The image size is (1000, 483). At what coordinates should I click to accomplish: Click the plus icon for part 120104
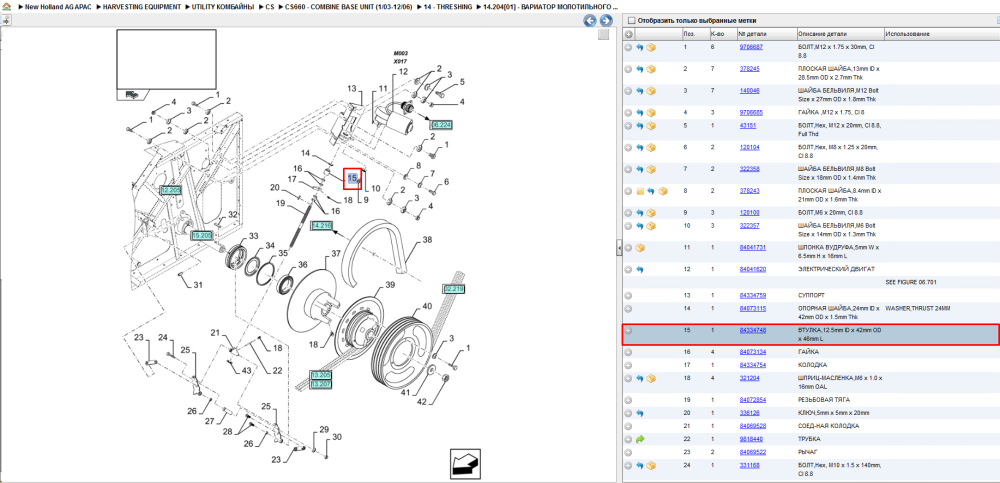click(x=628, y=147)
